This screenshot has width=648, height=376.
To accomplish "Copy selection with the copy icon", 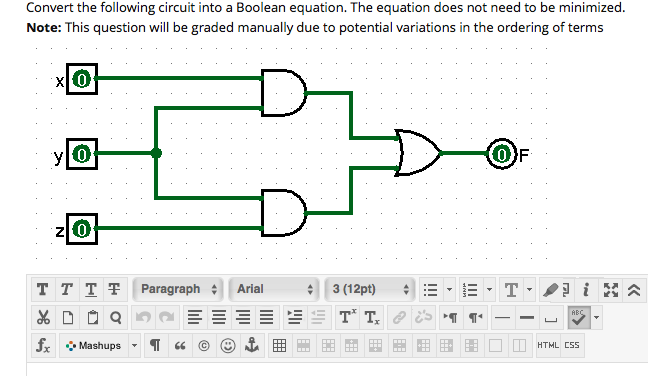I will [x=68, y=318].
